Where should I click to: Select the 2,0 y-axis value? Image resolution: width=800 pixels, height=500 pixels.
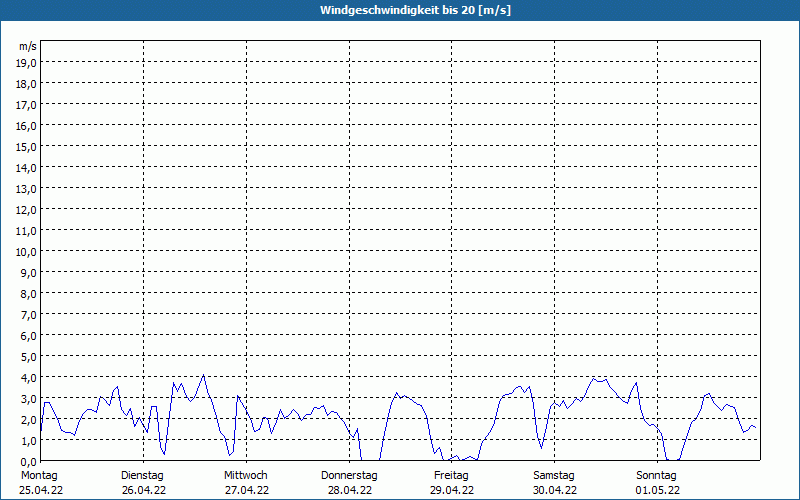click(x=29, y=419)
